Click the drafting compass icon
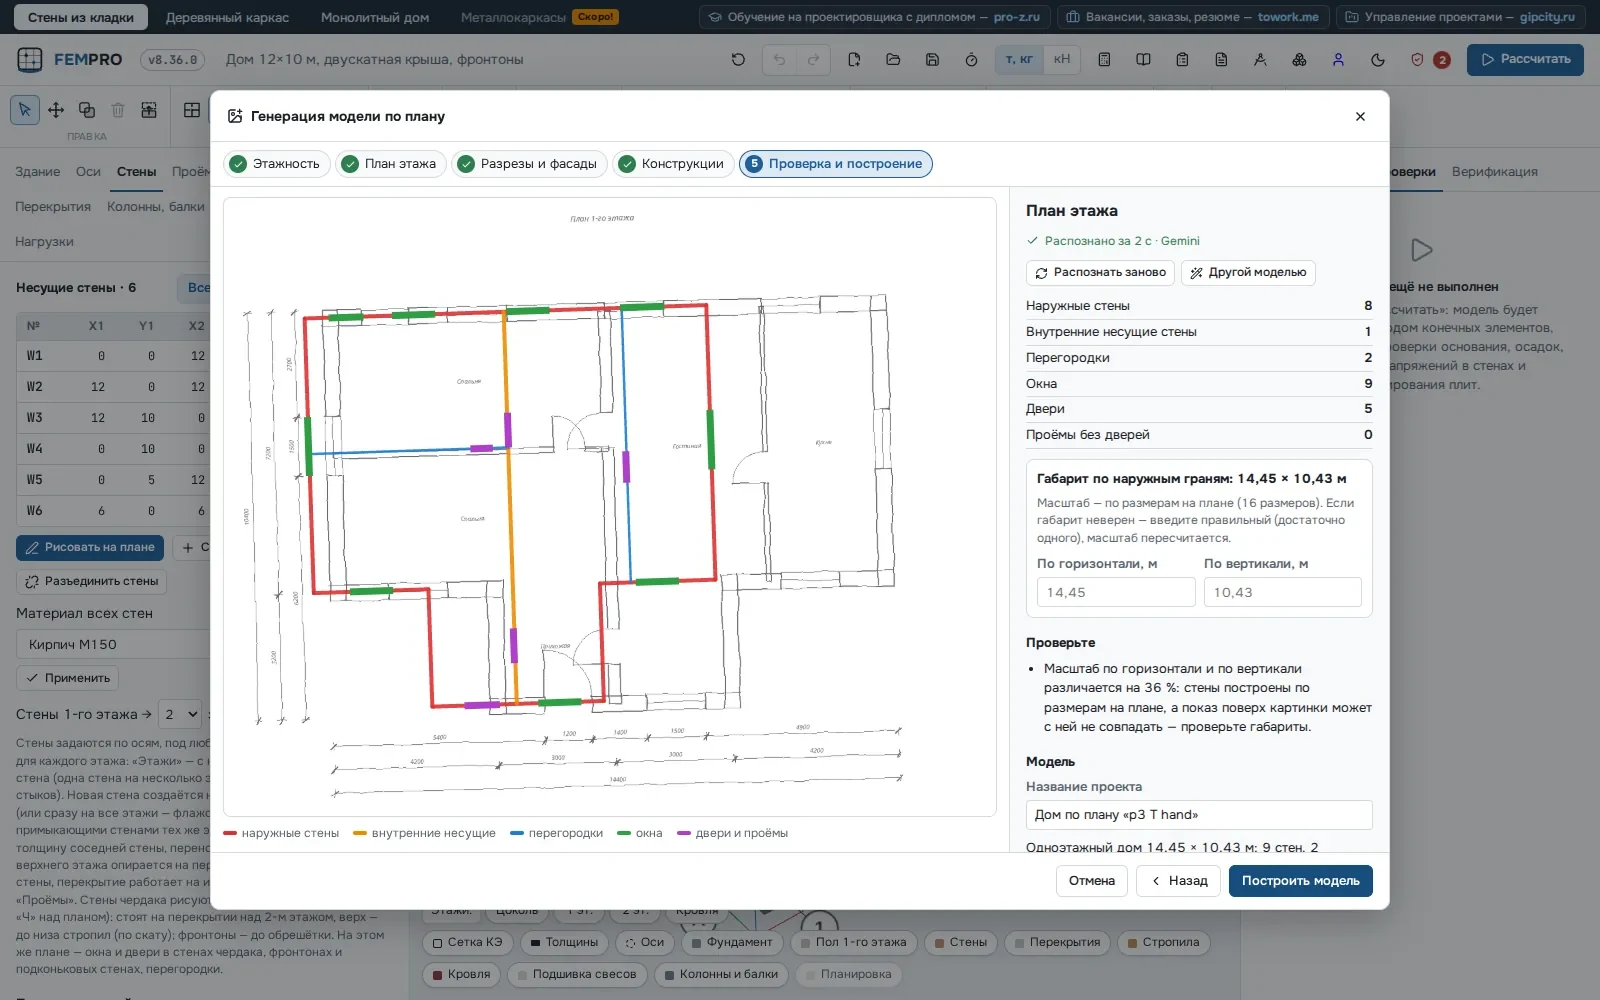Image resolution: width=1600 pixels, height=1000 pixels. click(1260, 60)
